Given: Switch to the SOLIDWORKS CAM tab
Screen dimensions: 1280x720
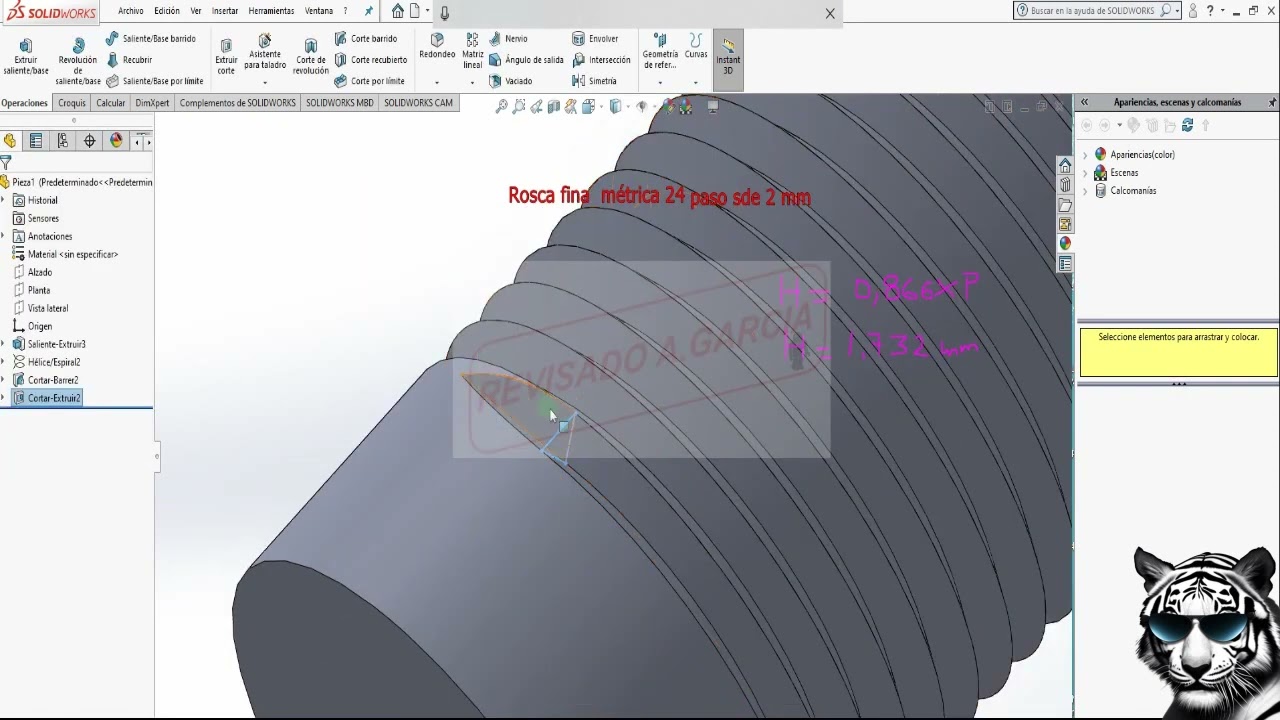Looking at the screenshot, I should tap(418, 103).
